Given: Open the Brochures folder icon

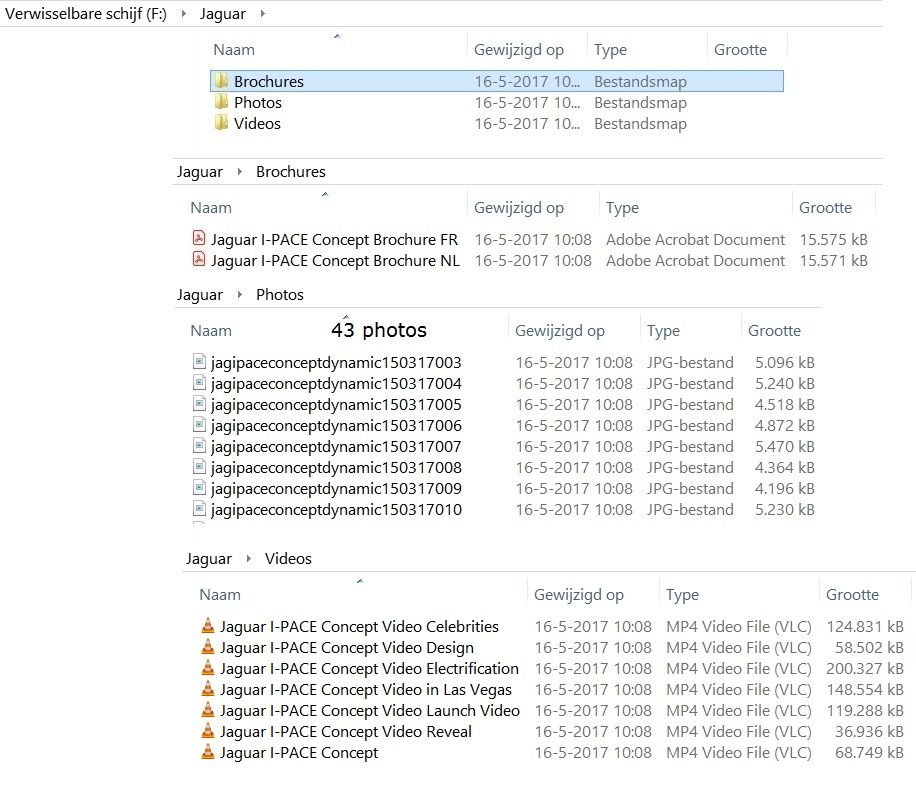Looking at the screenshot, I should pos(221,81).
